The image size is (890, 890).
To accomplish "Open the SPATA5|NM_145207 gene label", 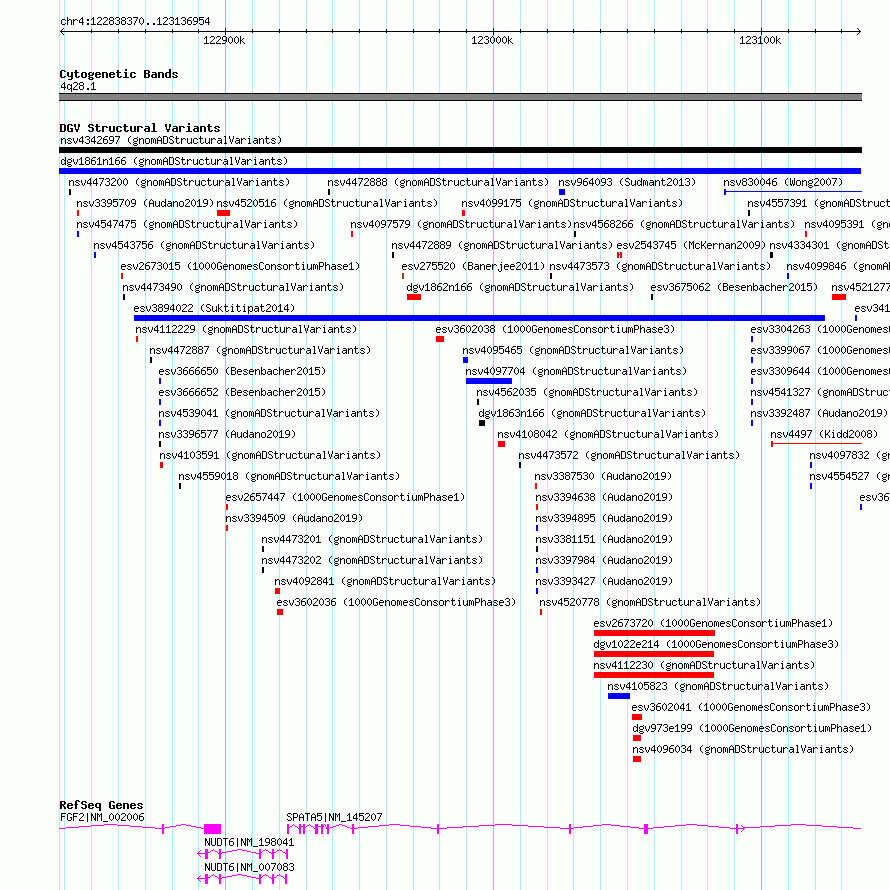I will [334, 817].
